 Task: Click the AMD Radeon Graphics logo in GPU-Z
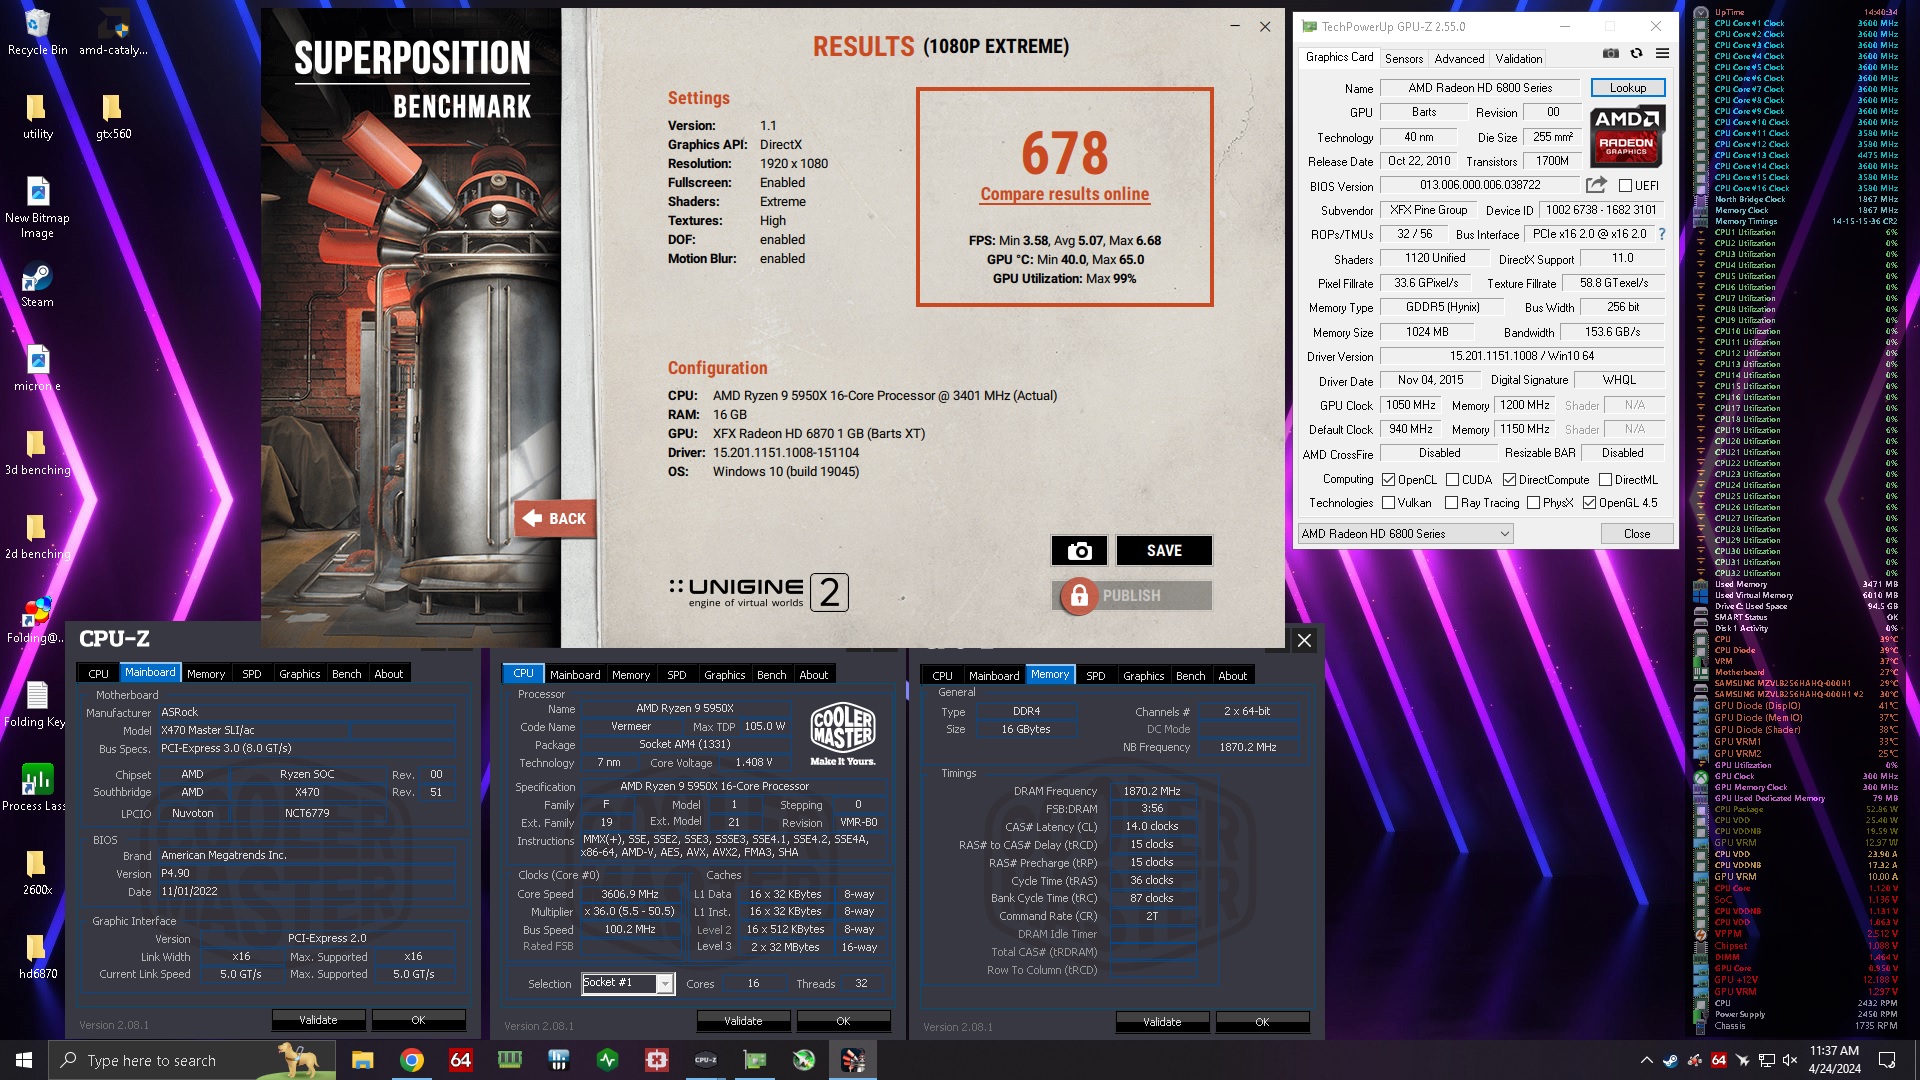click(1627, 135)
